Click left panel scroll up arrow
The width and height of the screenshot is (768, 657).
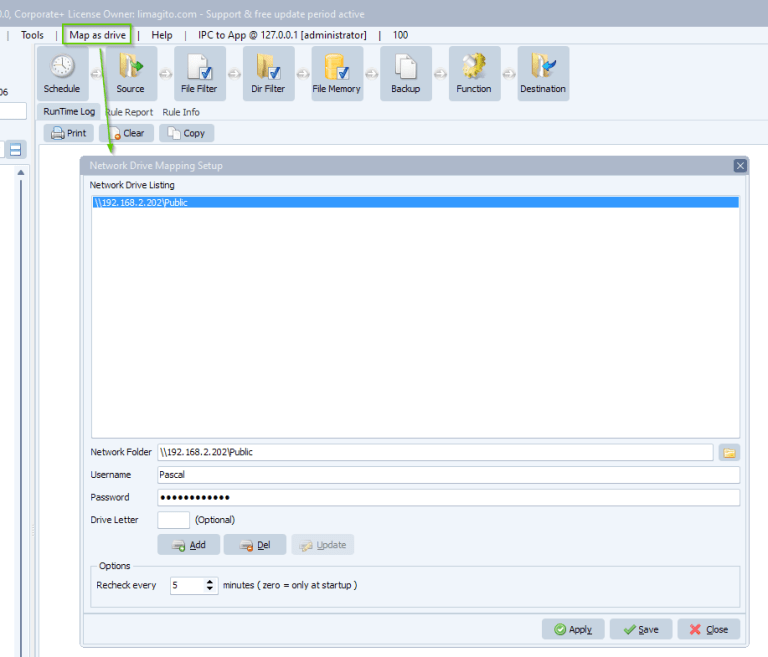pos(21,172)
